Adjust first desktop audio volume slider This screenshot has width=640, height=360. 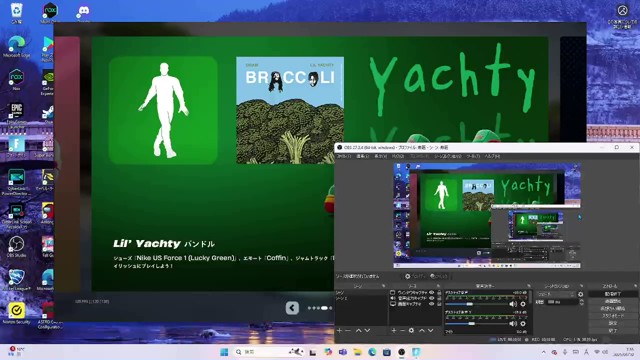[476, 304]
